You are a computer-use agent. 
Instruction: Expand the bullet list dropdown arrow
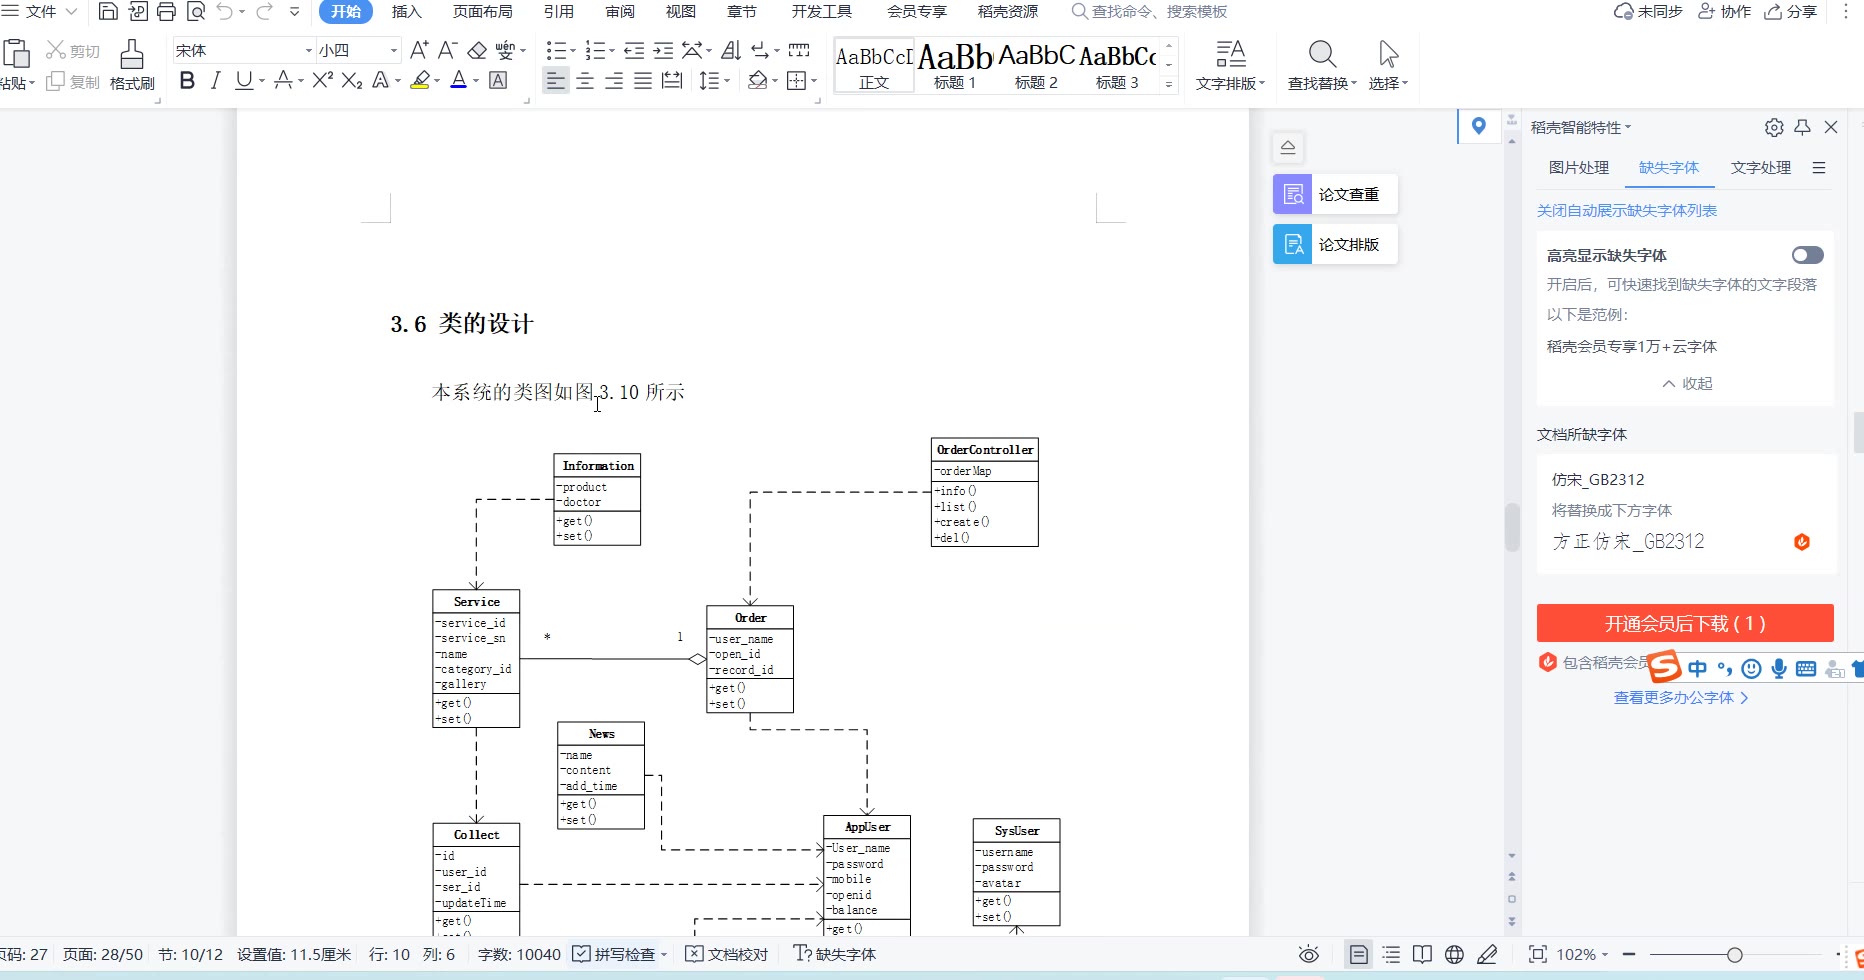click(572, 50)
